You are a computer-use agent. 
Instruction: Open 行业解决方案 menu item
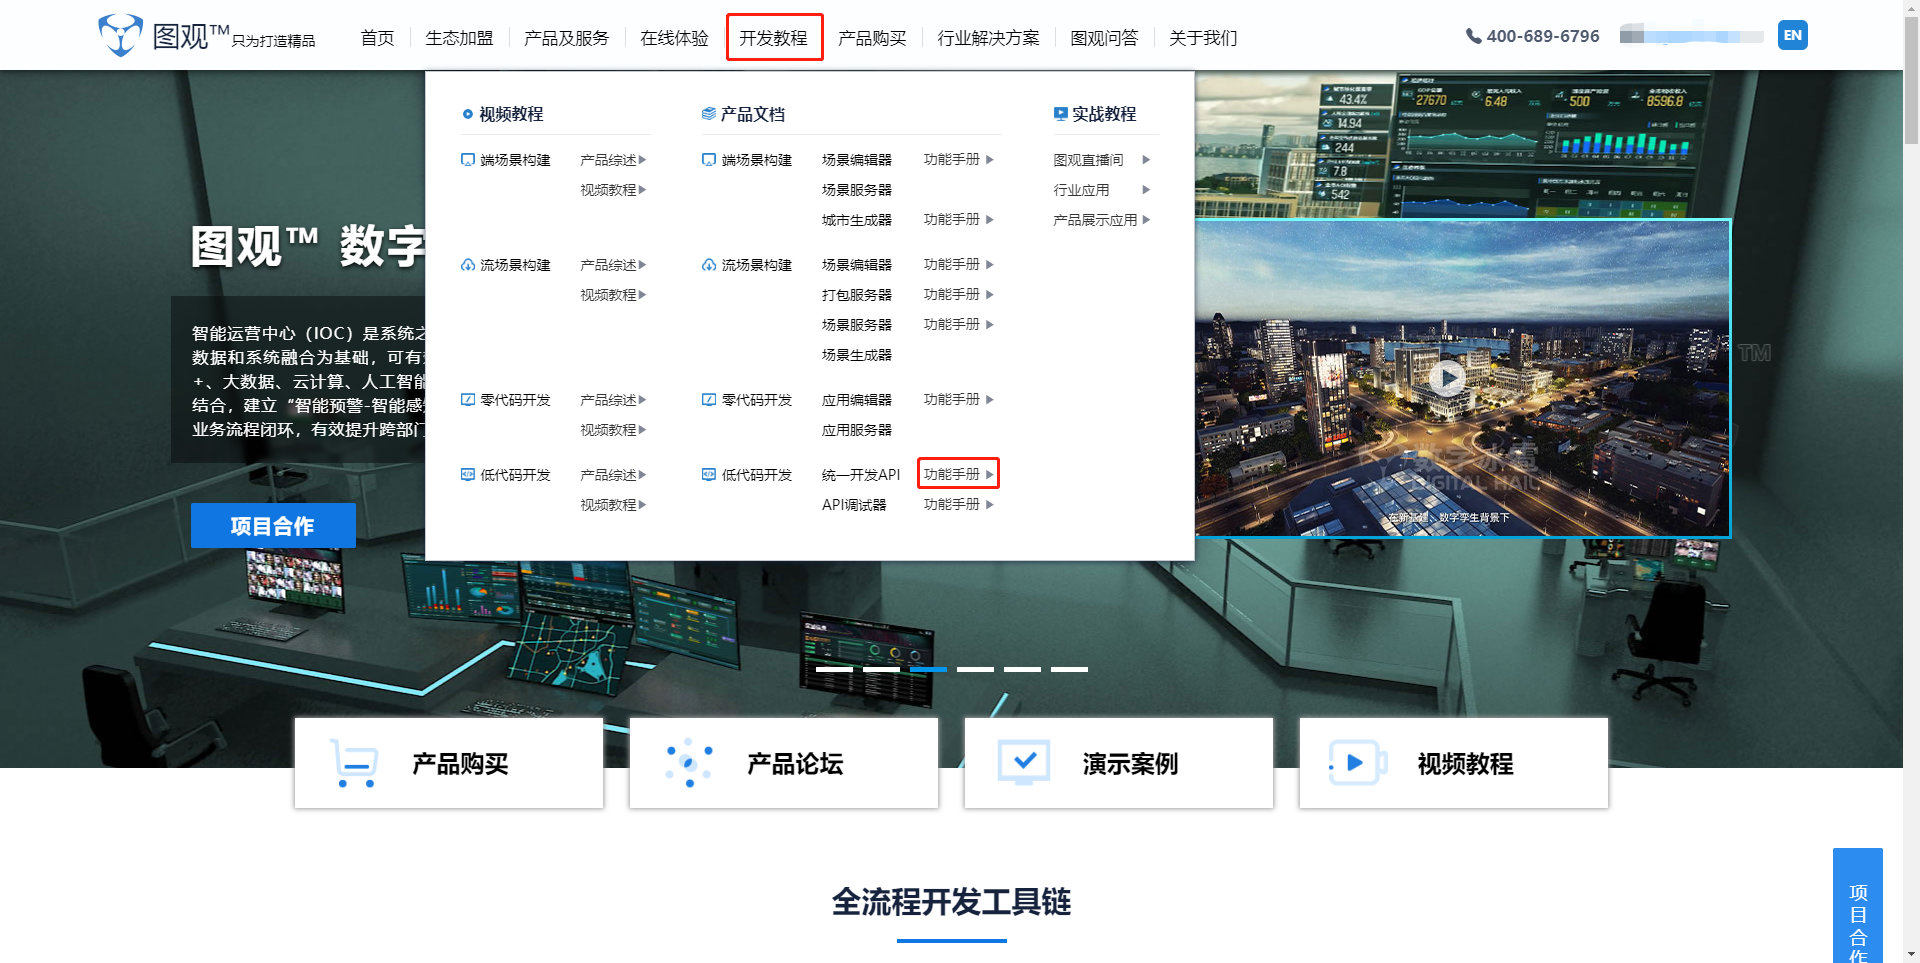click(988, 38)
